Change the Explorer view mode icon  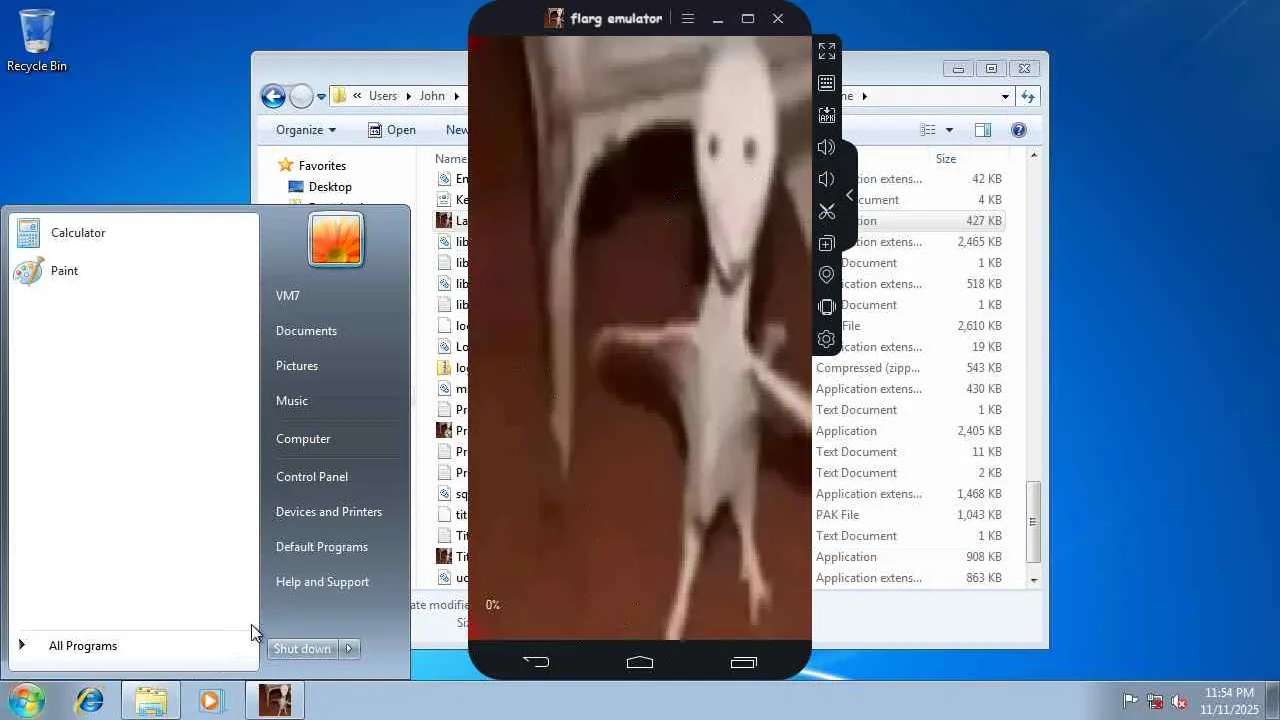click(x=928, y=130)
